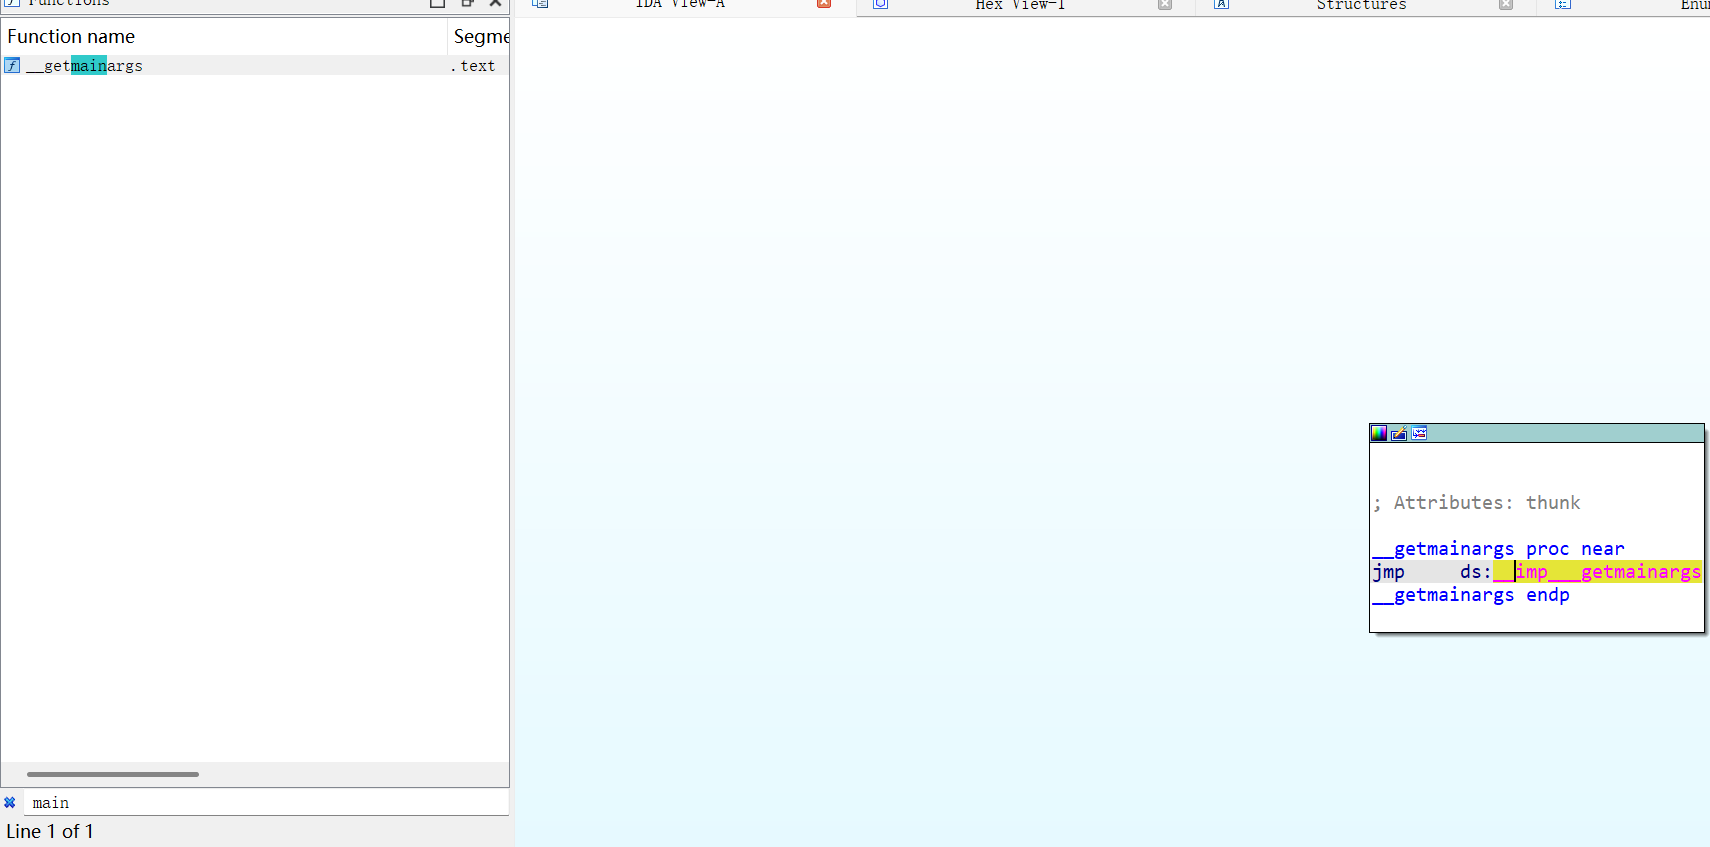Click the graph node color picker icon
Screen dimensions: 1710x847
click(1379, 433)
